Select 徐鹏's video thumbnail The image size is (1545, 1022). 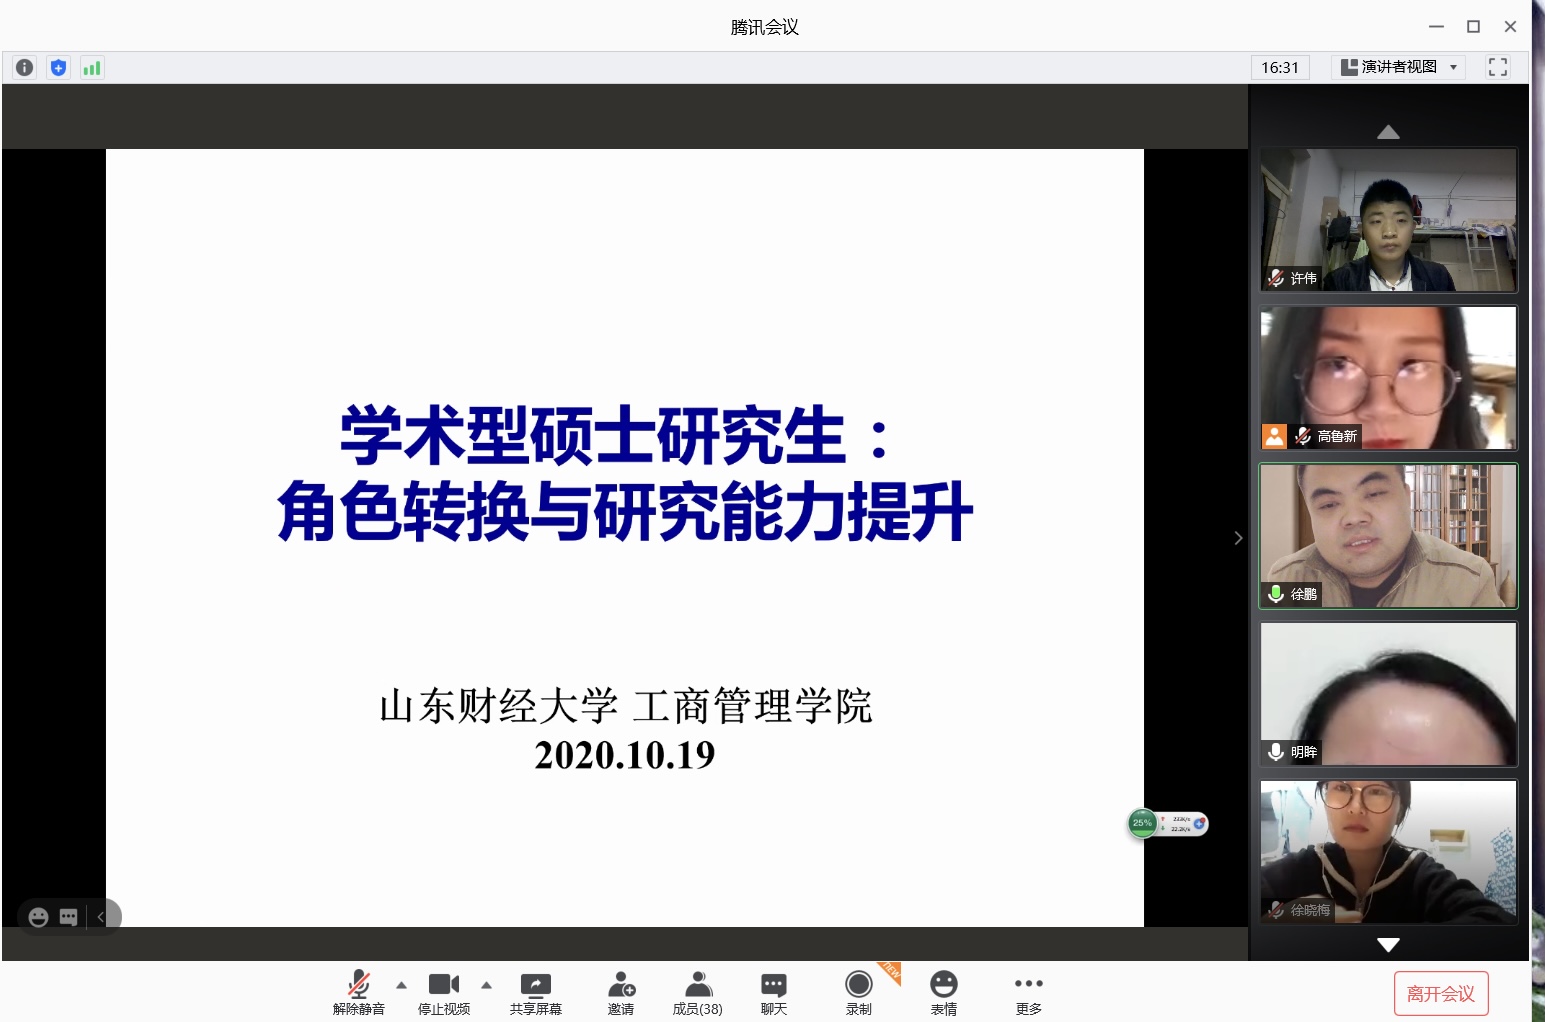click(x=1388, y=535)
